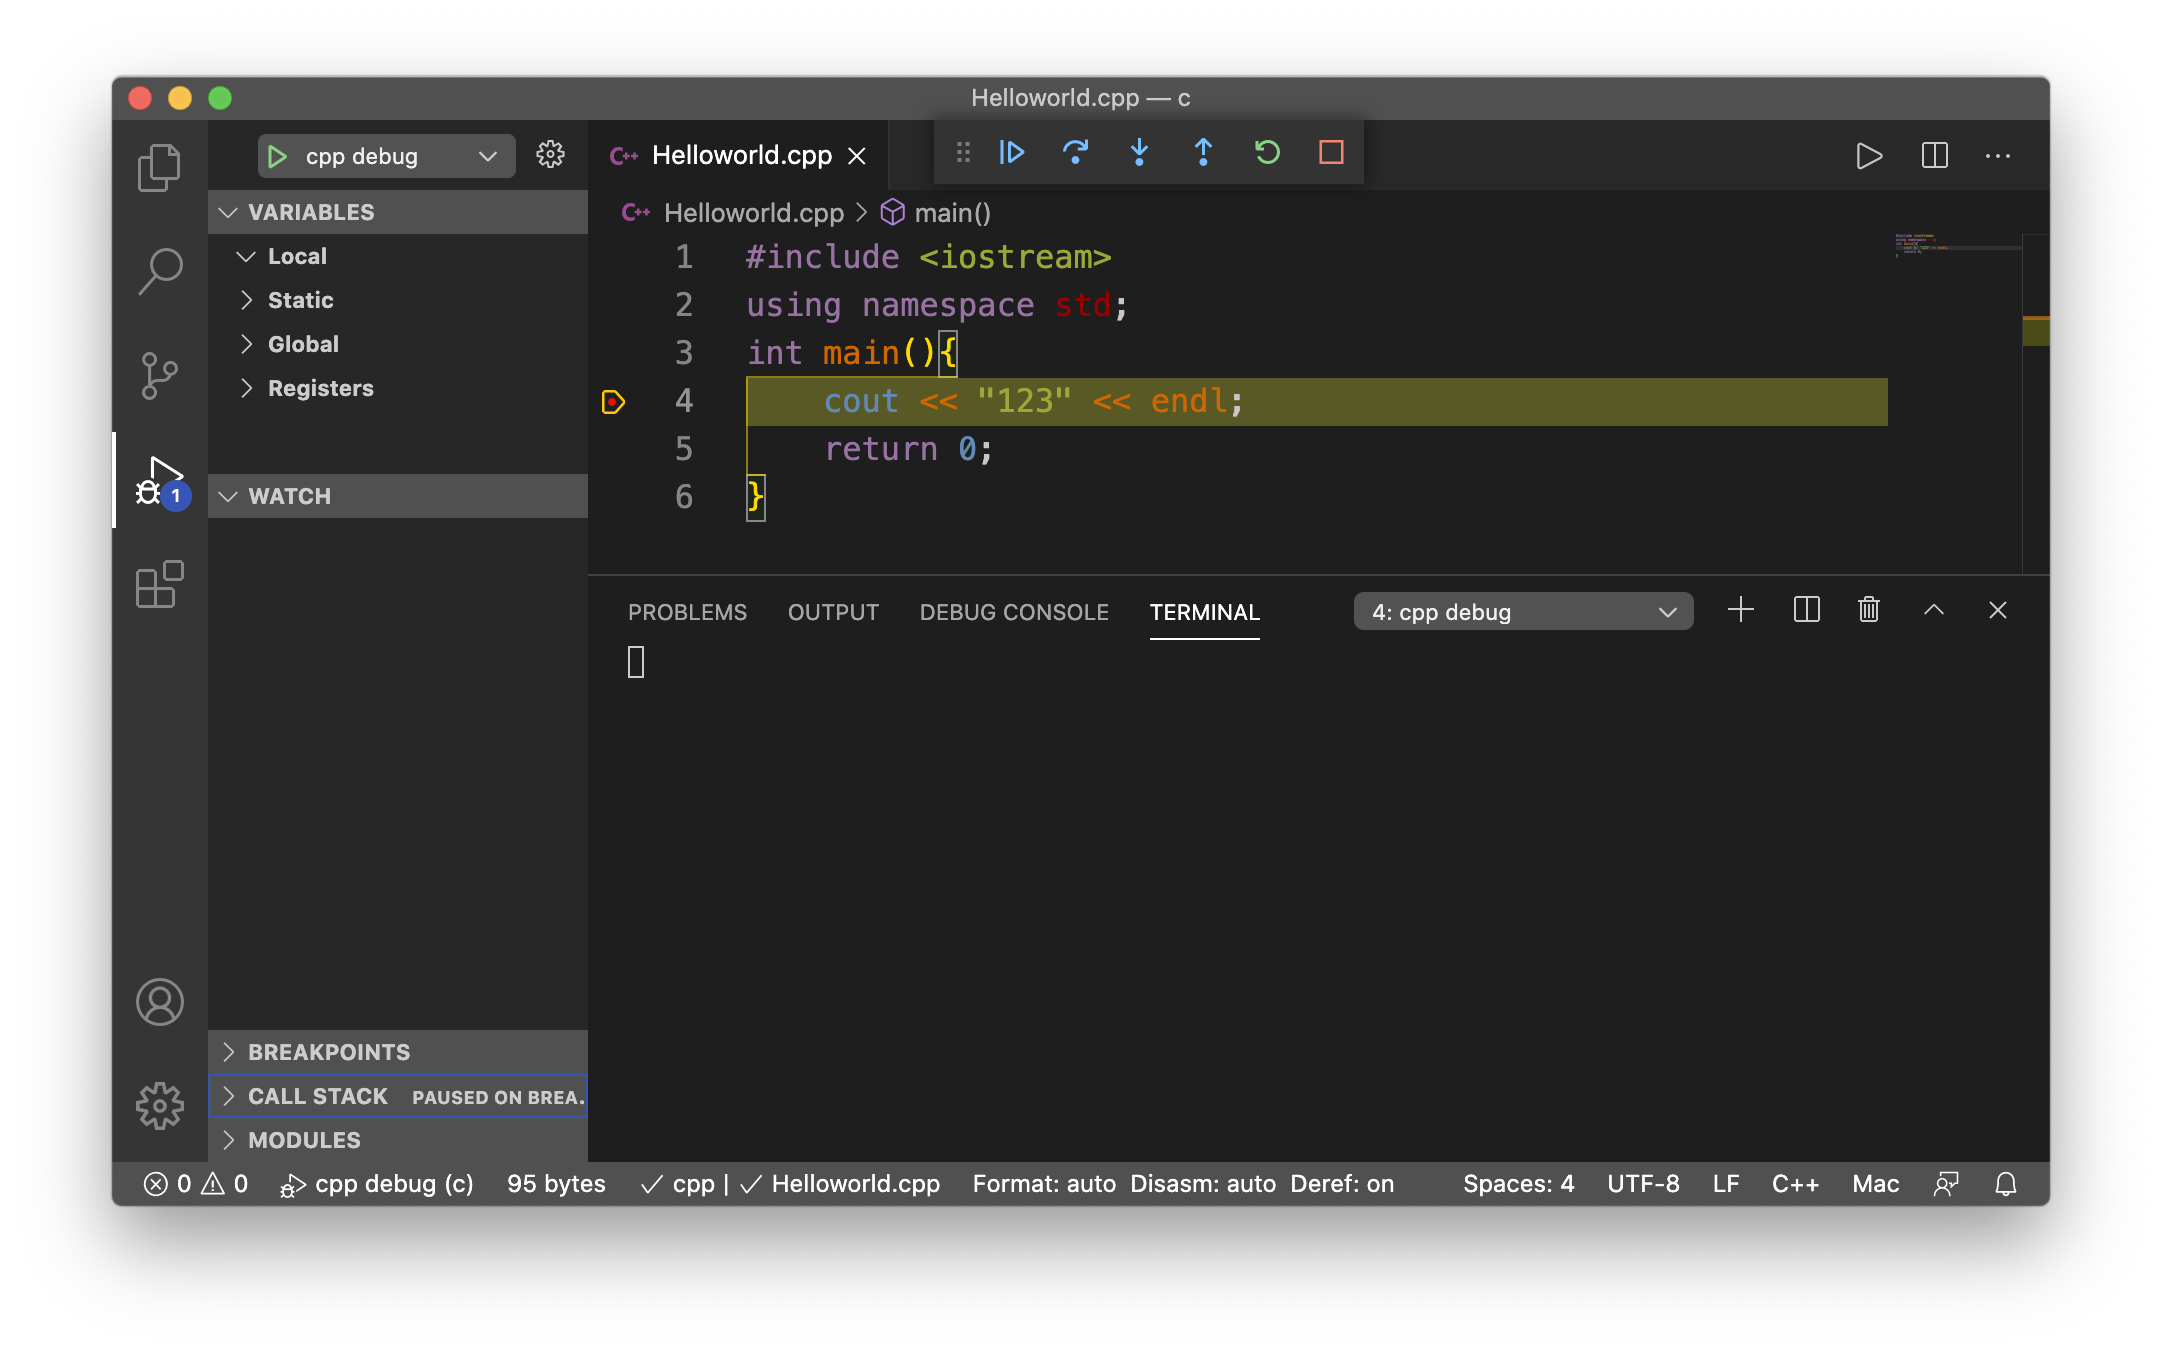Switch to the OUTPUT tab

[x=833, y=612]
